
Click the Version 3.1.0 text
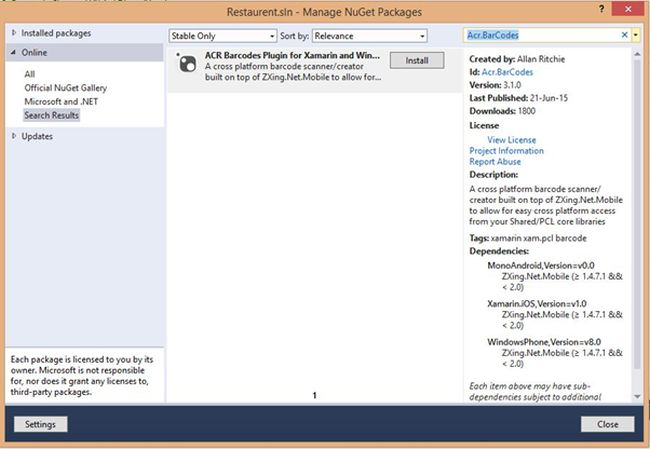(495, 85)
